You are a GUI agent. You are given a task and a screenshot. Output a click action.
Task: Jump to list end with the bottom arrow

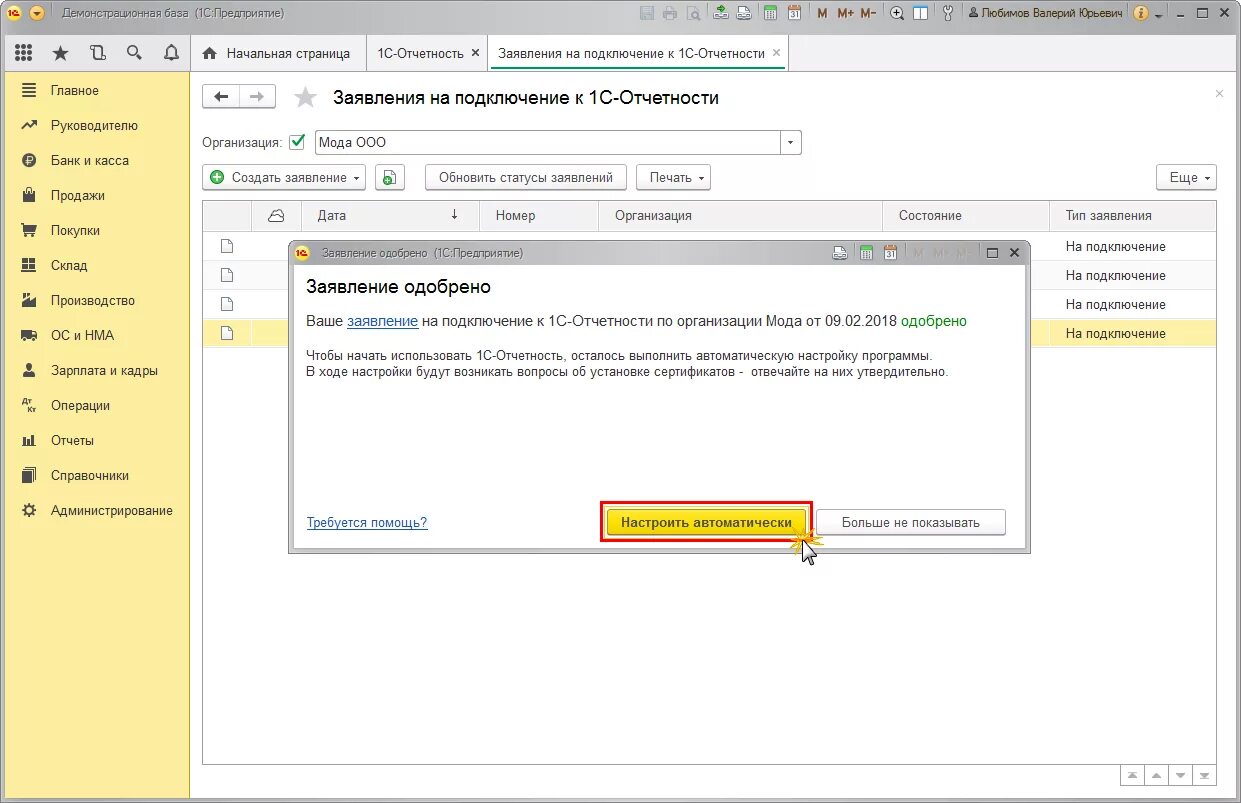1204,775
